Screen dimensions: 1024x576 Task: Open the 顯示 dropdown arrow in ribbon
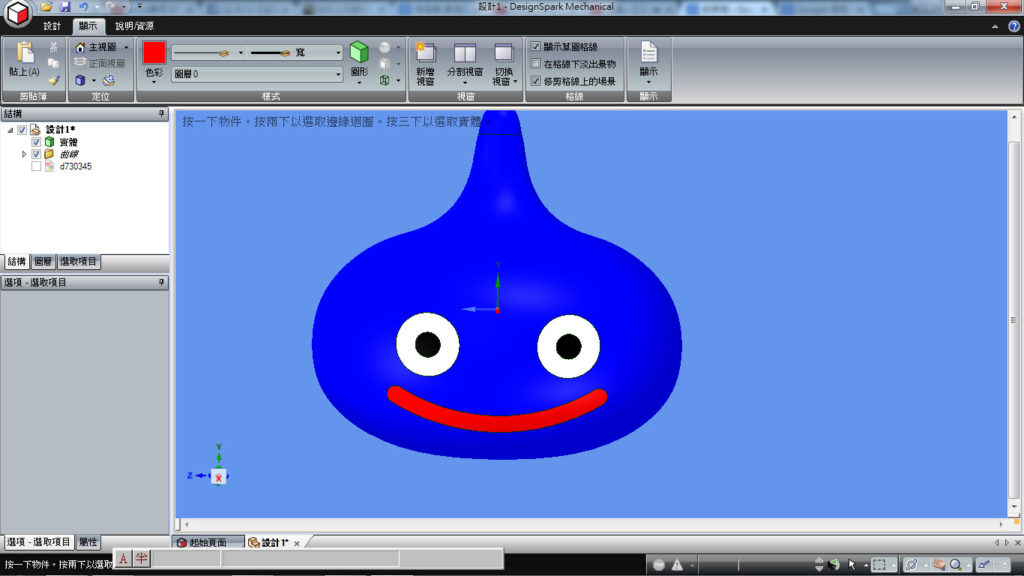coord(648,82)
